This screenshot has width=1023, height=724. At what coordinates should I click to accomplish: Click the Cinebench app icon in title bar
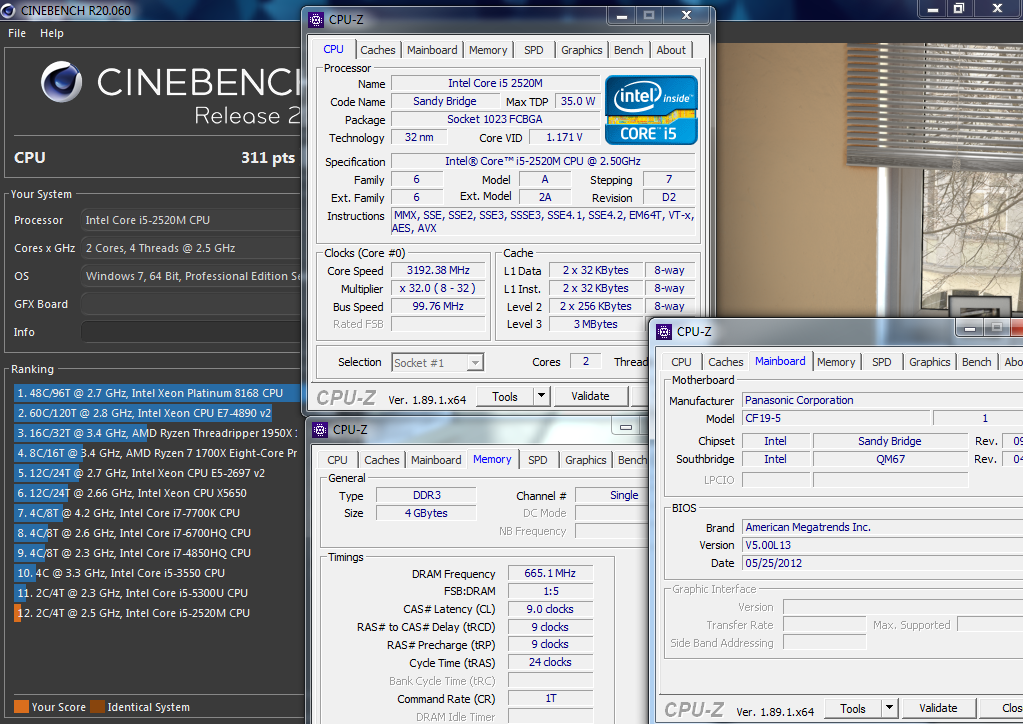tap(8, 10)
